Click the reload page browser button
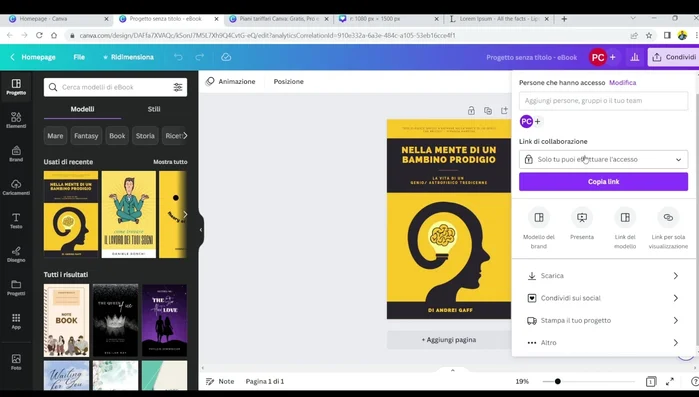 (x=39, y=35)
